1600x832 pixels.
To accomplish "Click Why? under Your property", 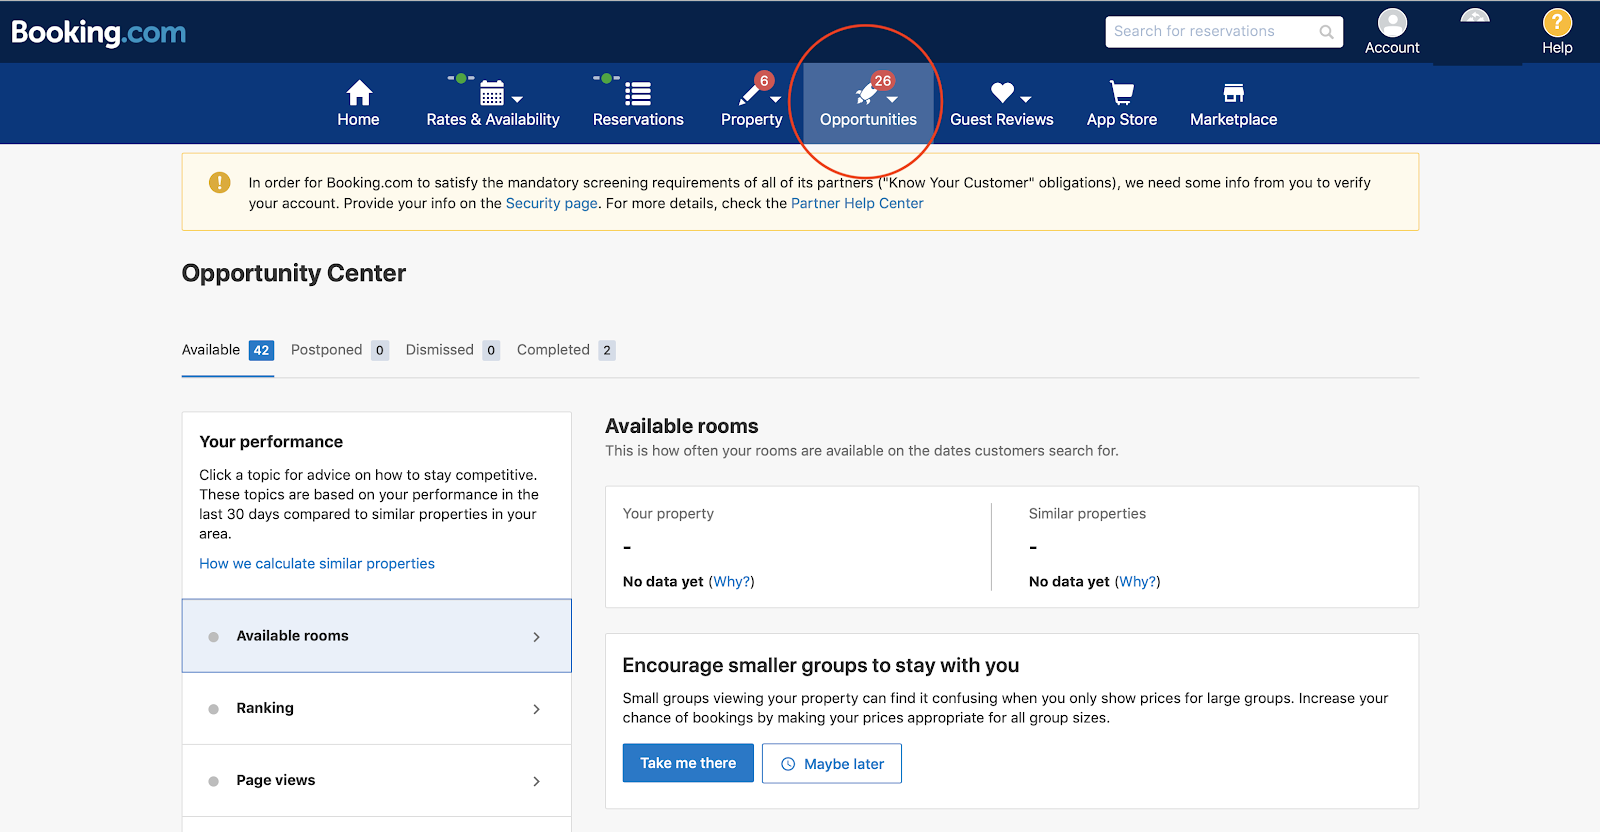I will pyautogui.click(x=731, y=581).
